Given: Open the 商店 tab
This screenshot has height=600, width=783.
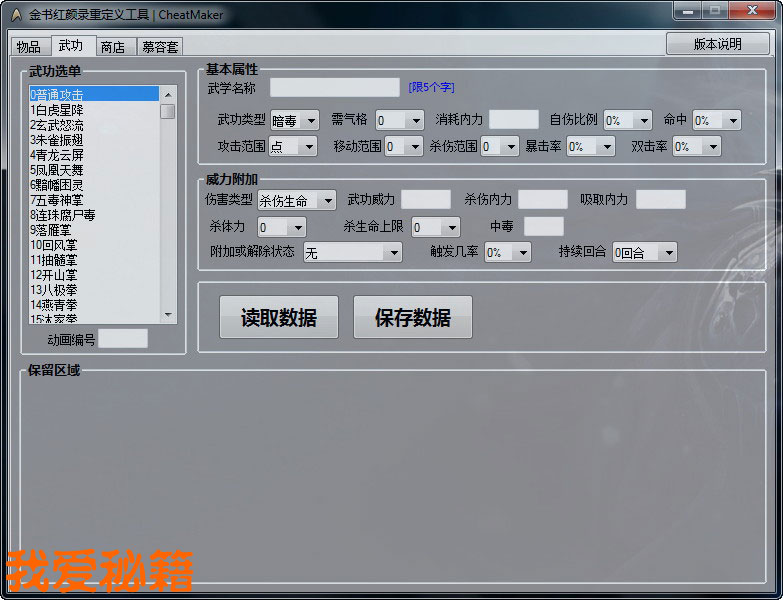Looking at the screenshot, I should (113, 46).
